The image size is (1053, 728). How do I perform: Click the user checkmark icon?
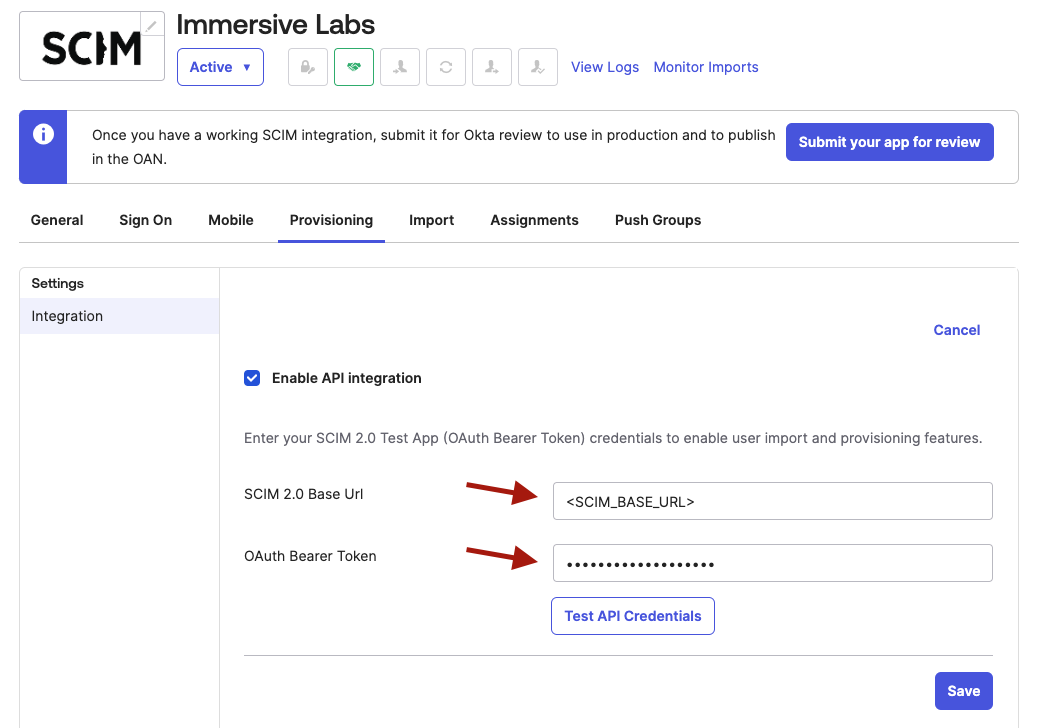point(538,67)
